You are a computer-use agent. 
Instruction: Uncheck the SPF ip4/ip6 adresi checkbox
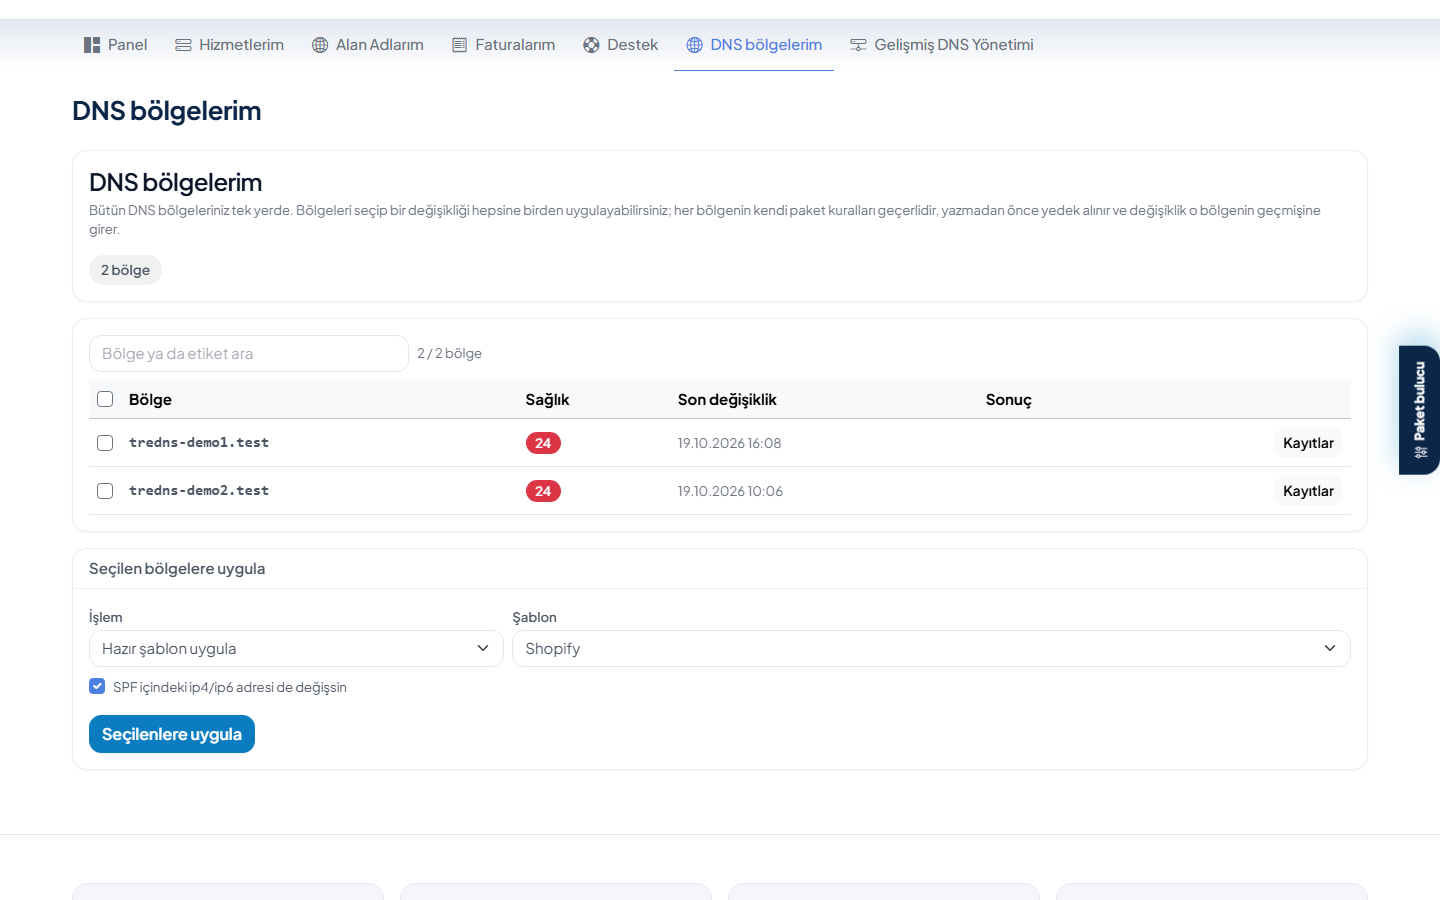97,686
